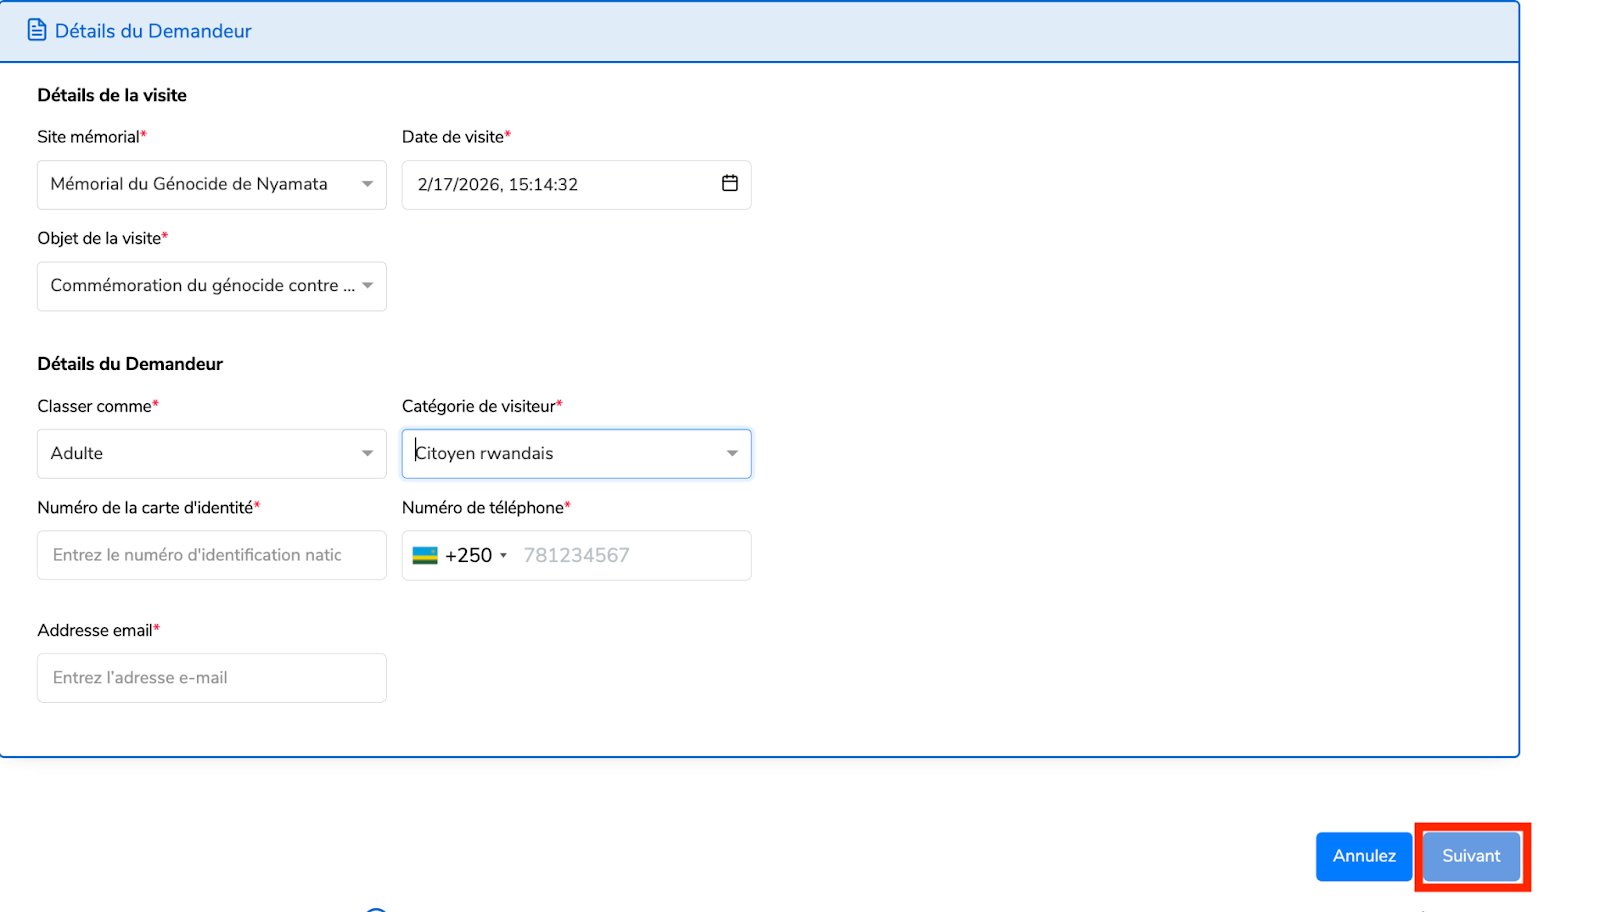The height and width of the screenshot is (912, 1600).
Task: Click the document icon beside Détails du Demandeur
Action: [x=37, y=30]
